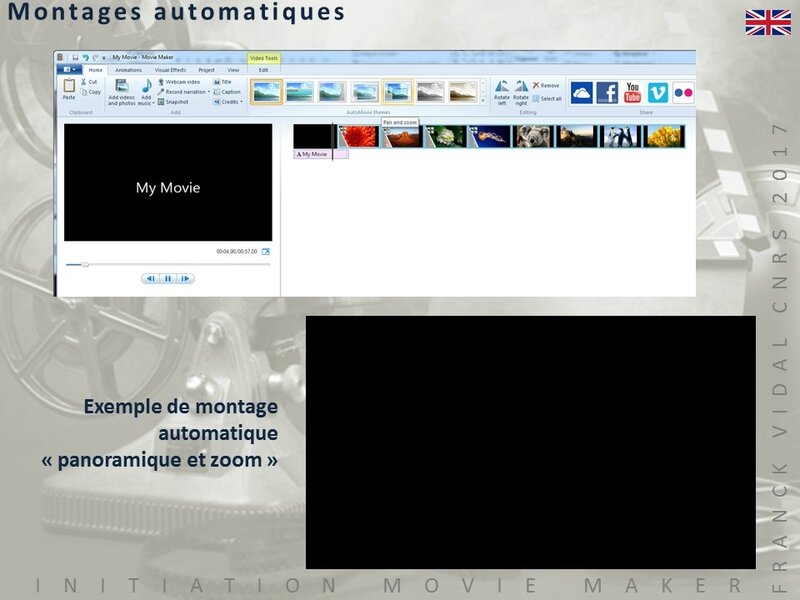Viewport: 800px width, 600px height.
Task: Apply the Pan and zoom AutoMovie theme
Action: [397, 92]
